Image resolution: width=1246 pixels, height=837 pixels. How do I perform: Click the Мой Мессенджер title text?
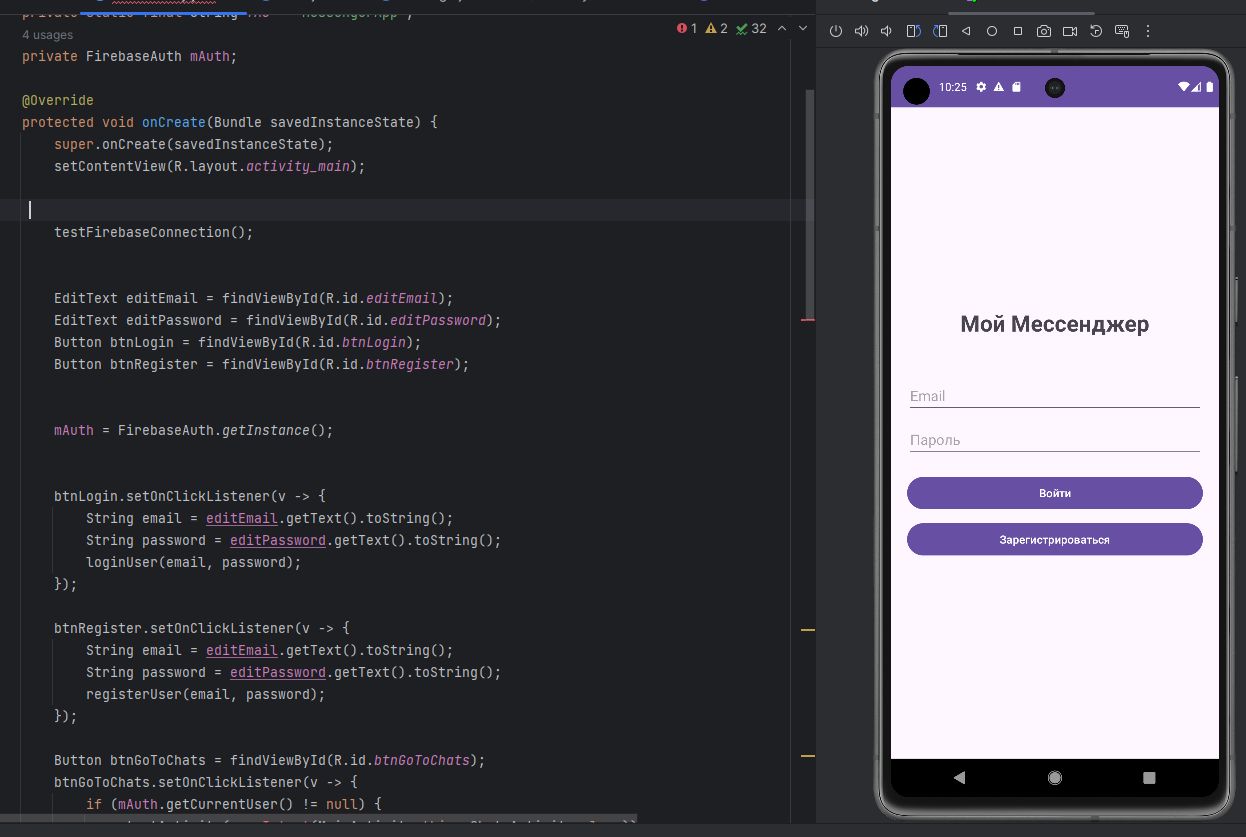1055,324
